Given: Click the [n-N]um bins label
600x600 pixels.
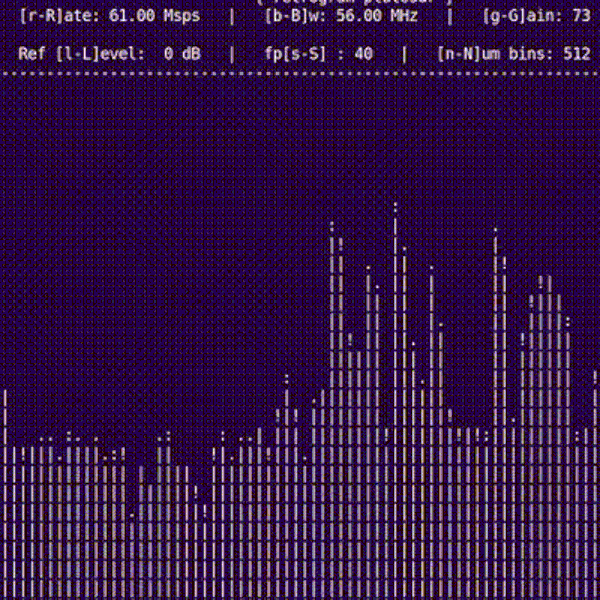Looking at the screenshot, I should 496,53.
